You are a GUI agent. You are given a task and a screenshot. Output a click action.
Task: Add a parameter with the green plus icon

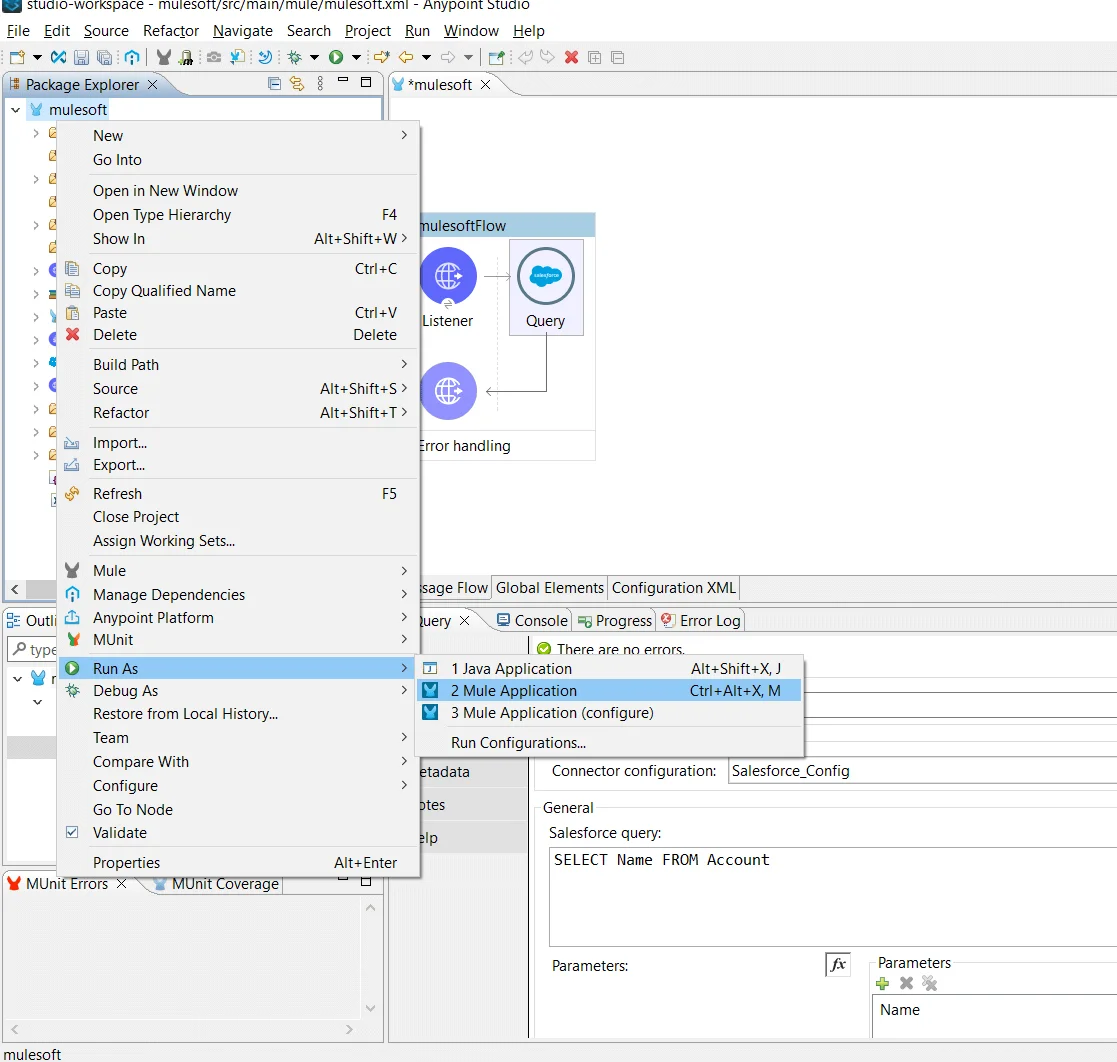(x=881, y=984)
